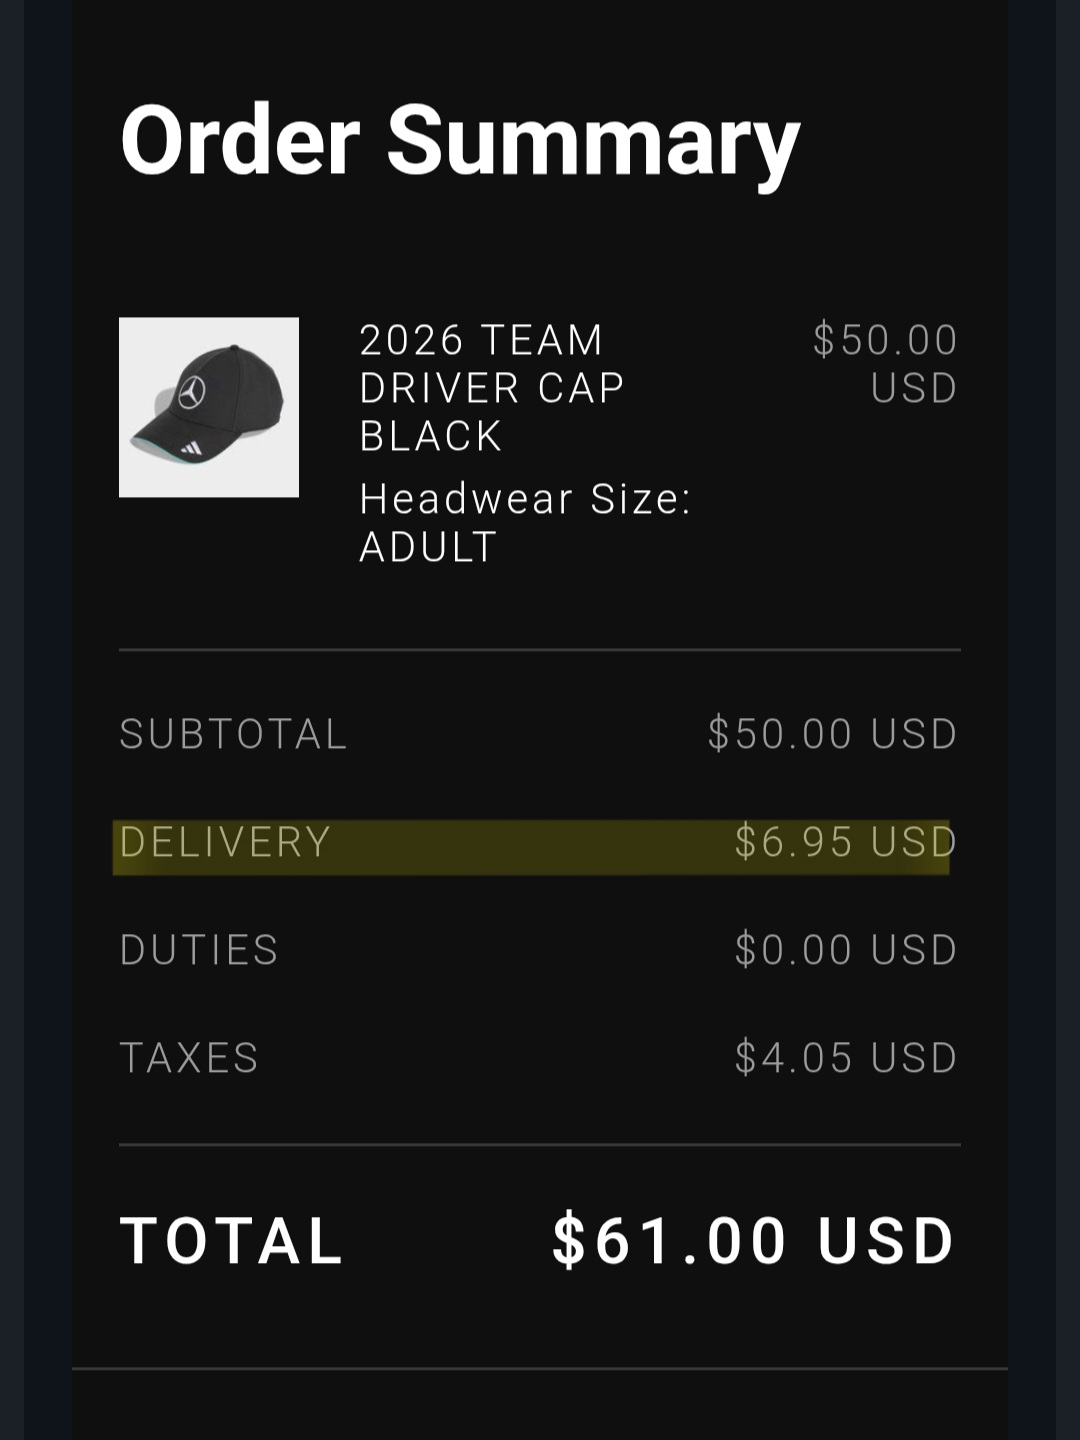Select the 2026 Team Driver Cap Black title
This screenshot has height=1440, width=1080.
(492, 388)
